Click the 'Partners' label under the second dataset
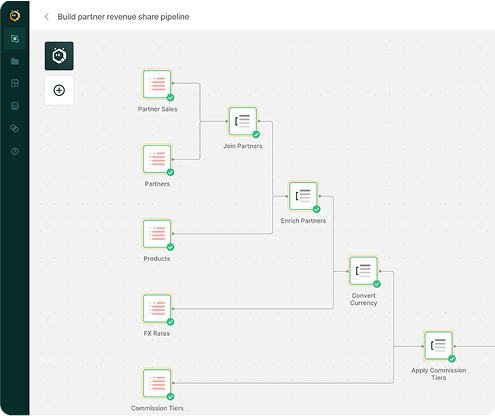Image resolution: width=495 pixels, height=416 pixels. [157, 184]
